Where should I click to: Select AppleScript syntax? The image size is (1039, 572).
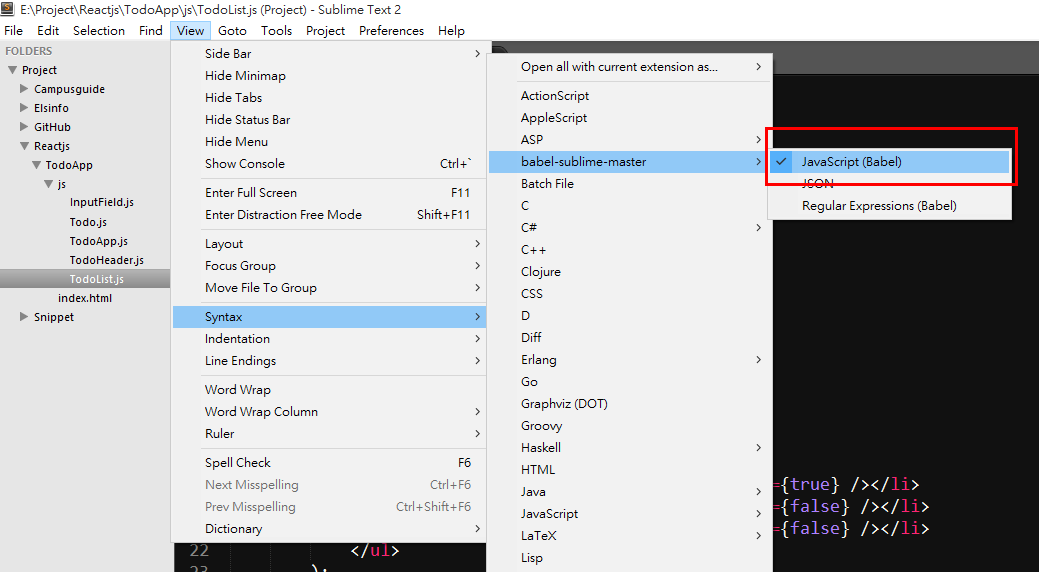click(x=629, y=117)
